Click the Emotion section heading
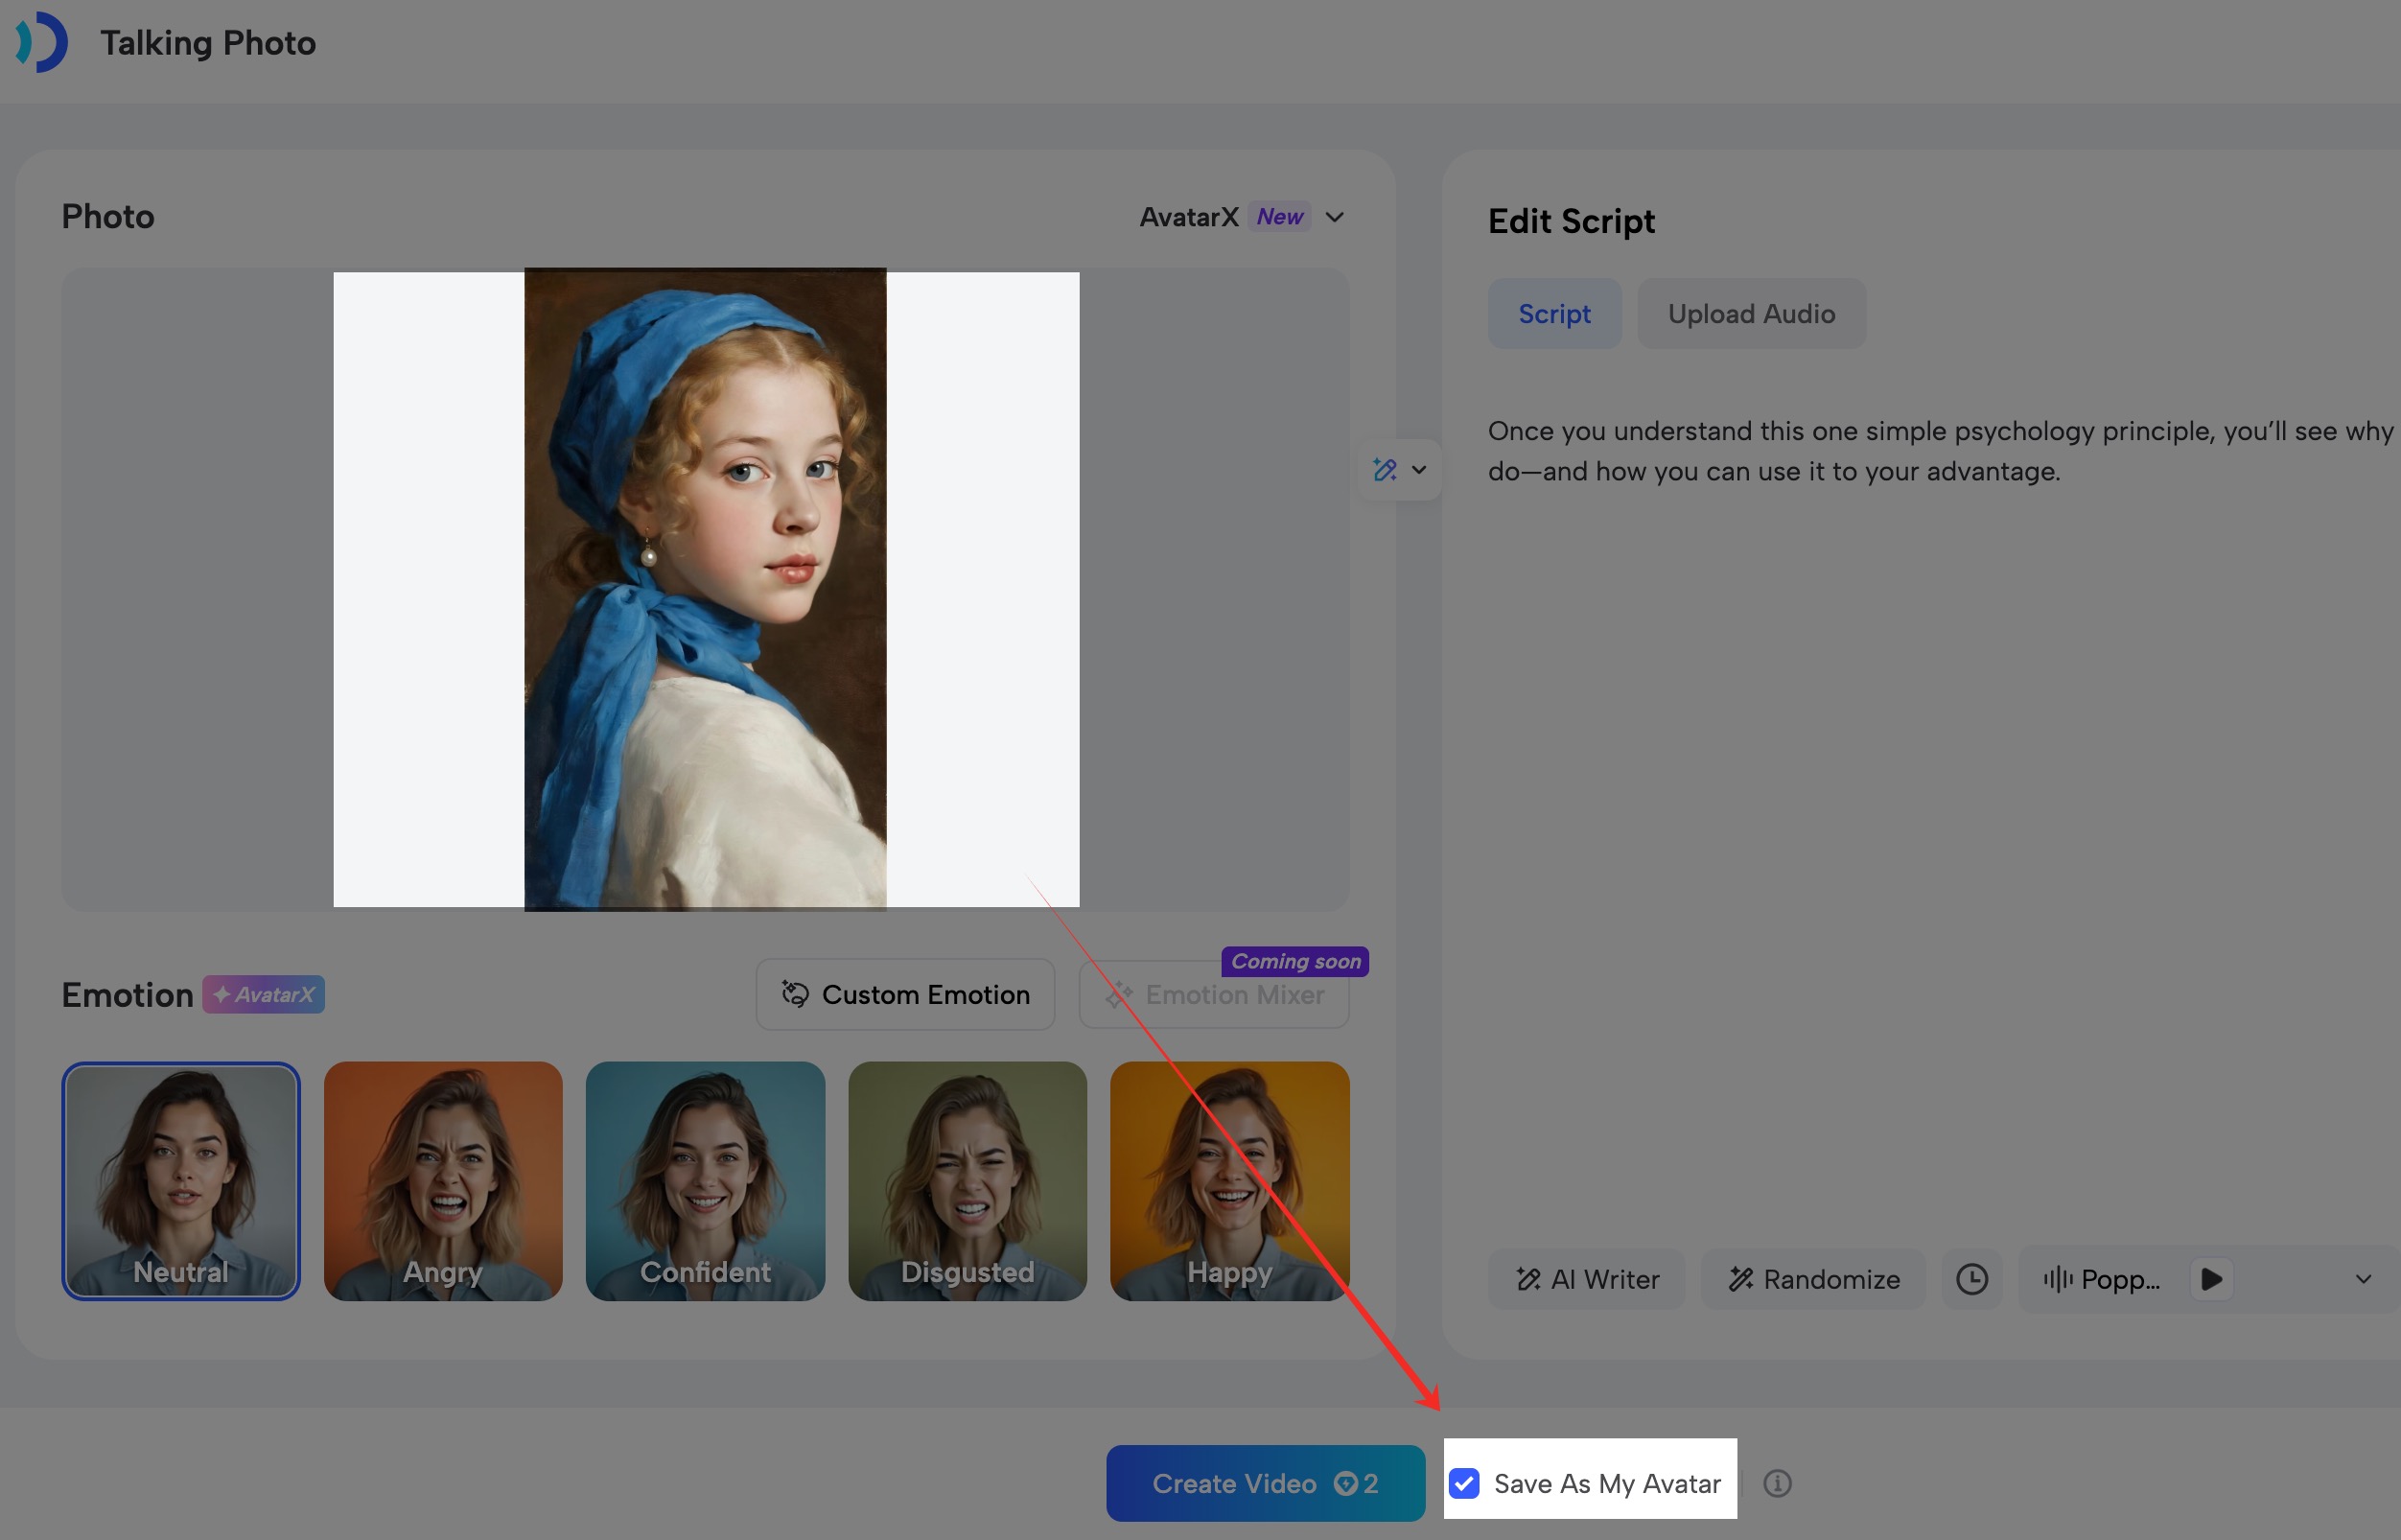2401x1540 pixels. tap(127, 995)
